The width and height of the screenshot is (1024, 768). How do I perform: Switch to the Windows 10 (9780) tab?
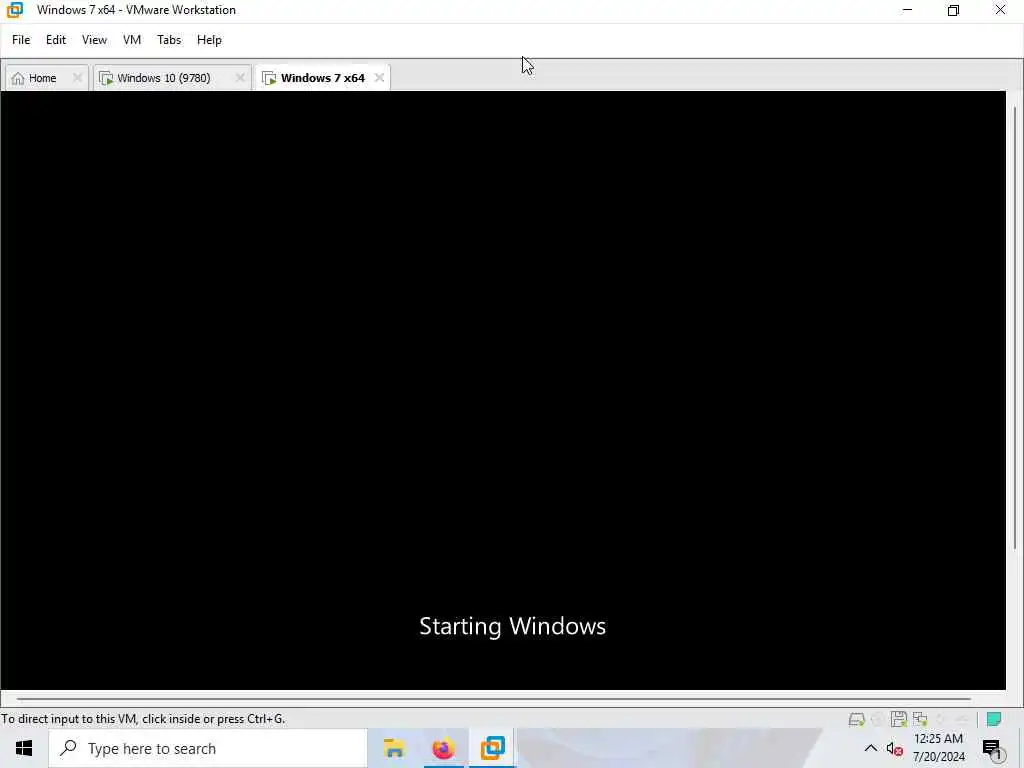point(163,78)
